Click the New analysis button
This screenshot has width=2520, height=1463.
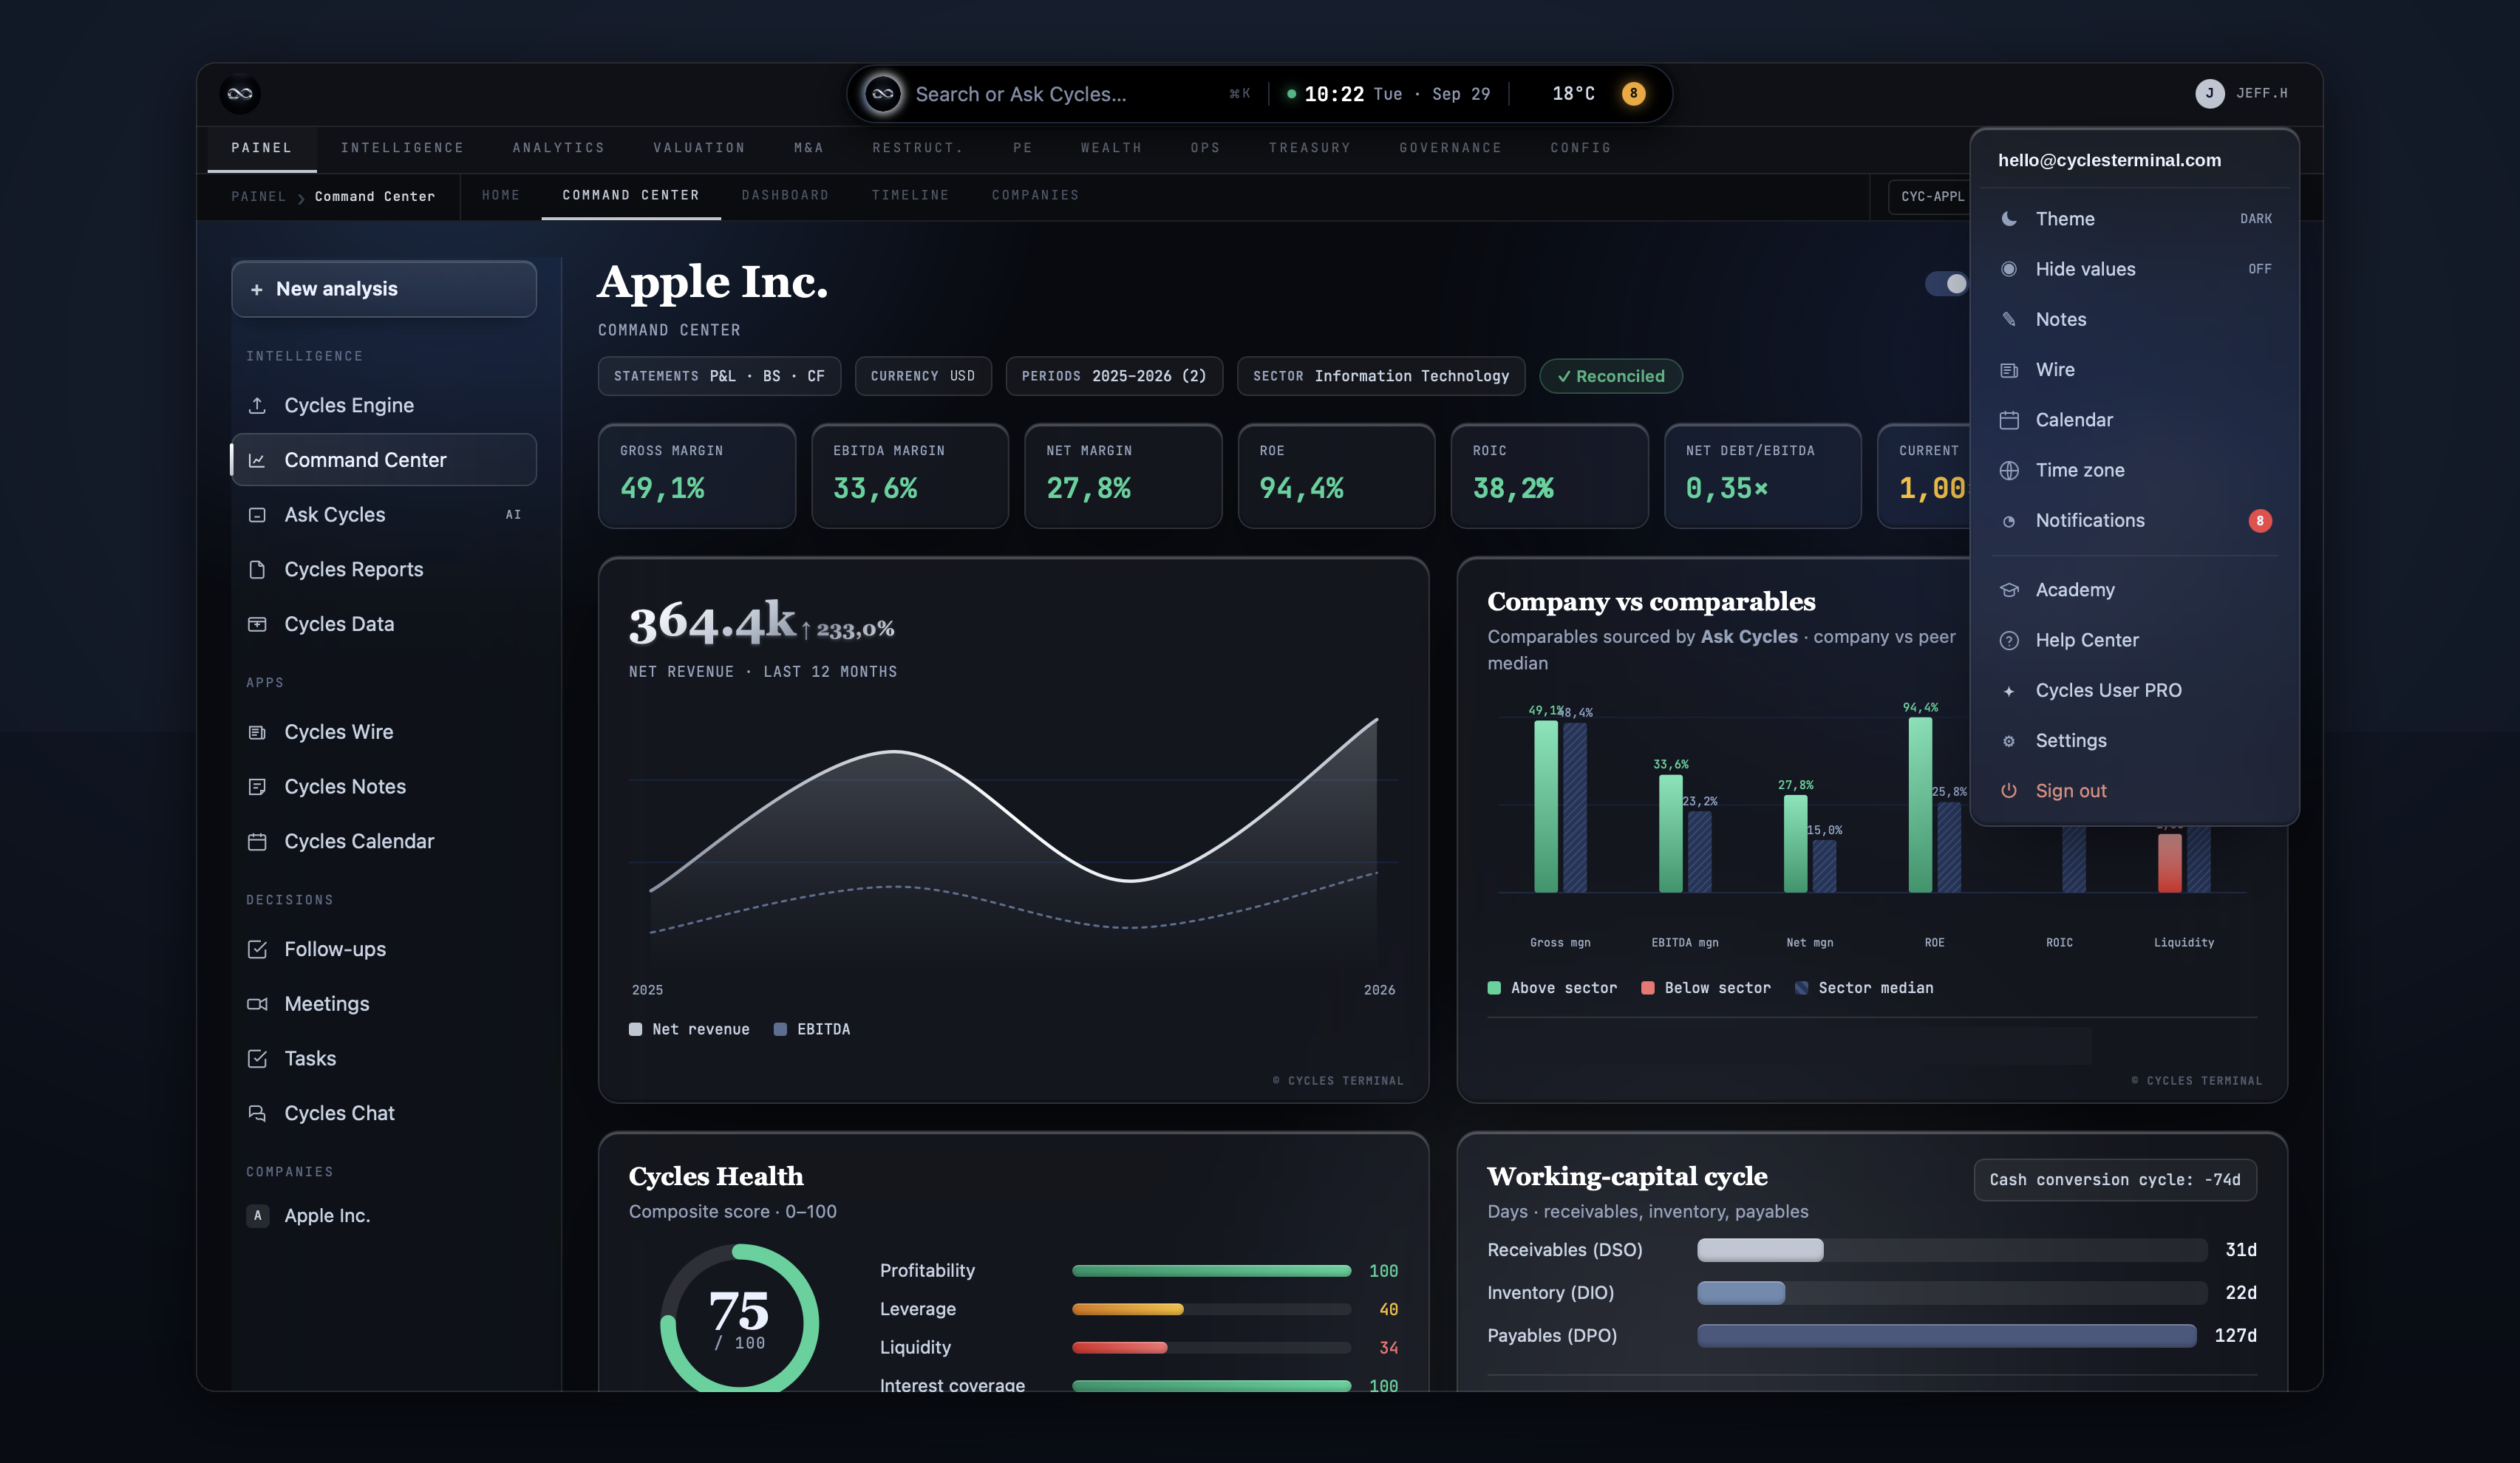click(x=384, y=289)
